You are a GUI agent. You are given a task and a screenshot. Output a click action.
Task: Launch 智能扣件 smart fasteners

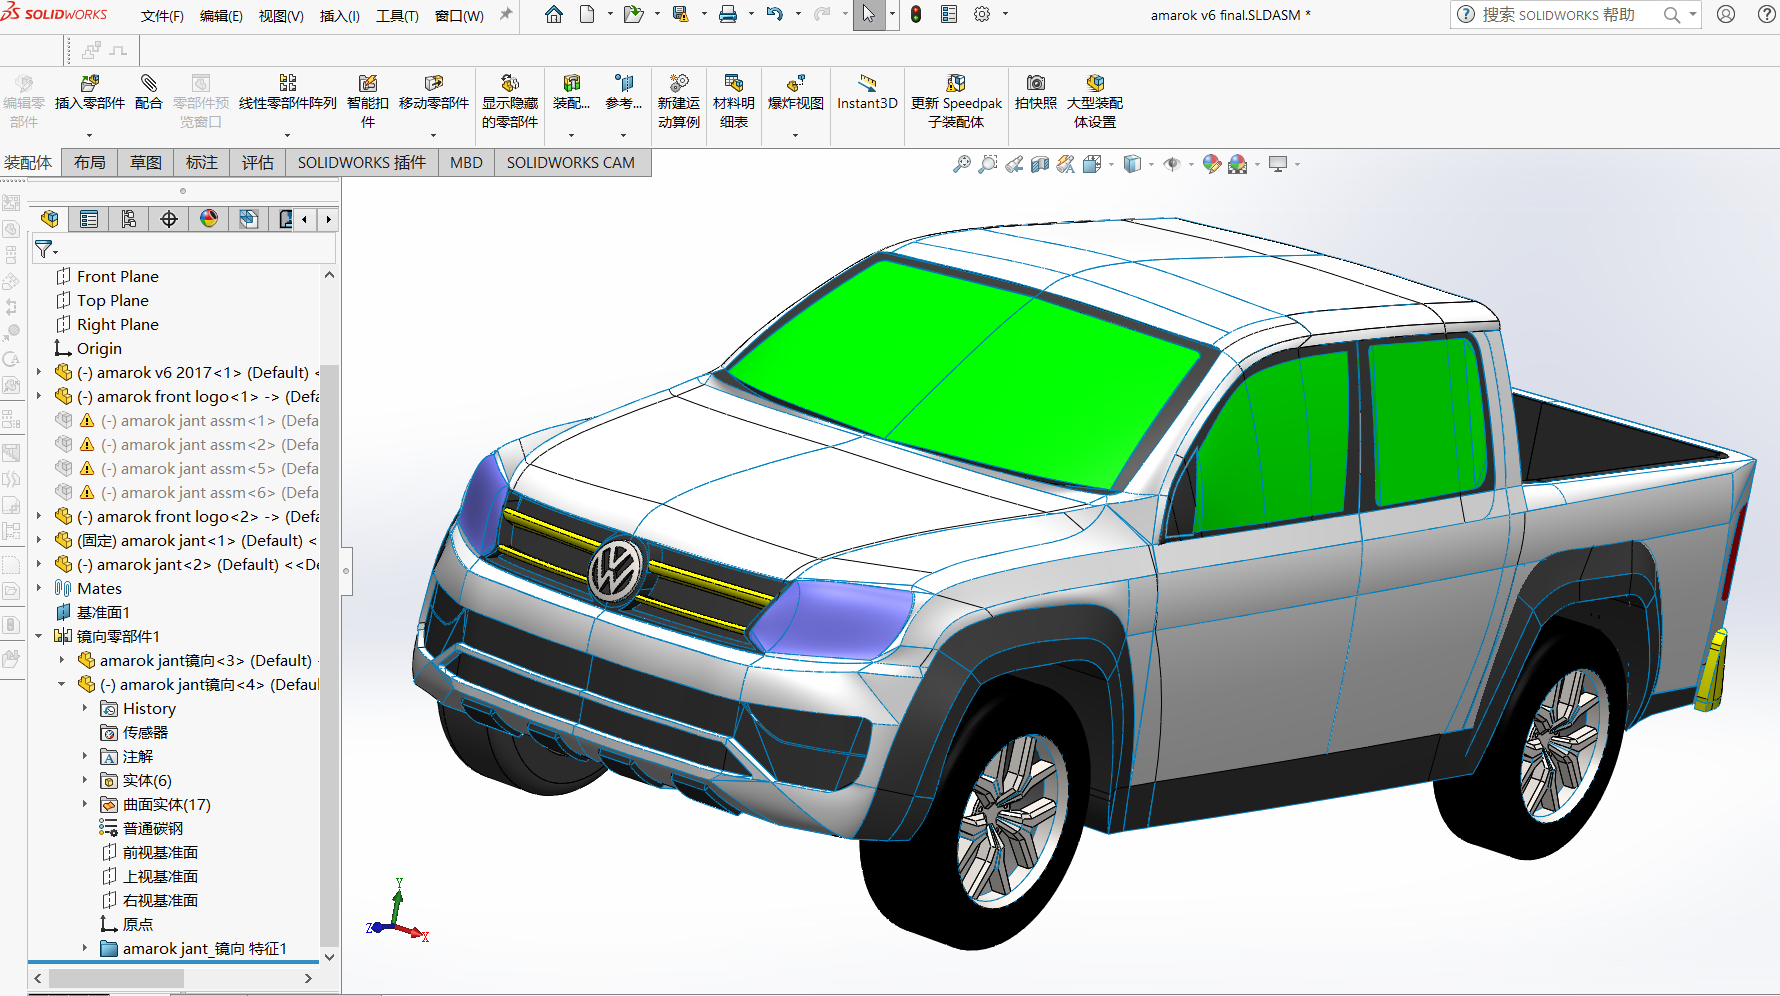[368, 101]
